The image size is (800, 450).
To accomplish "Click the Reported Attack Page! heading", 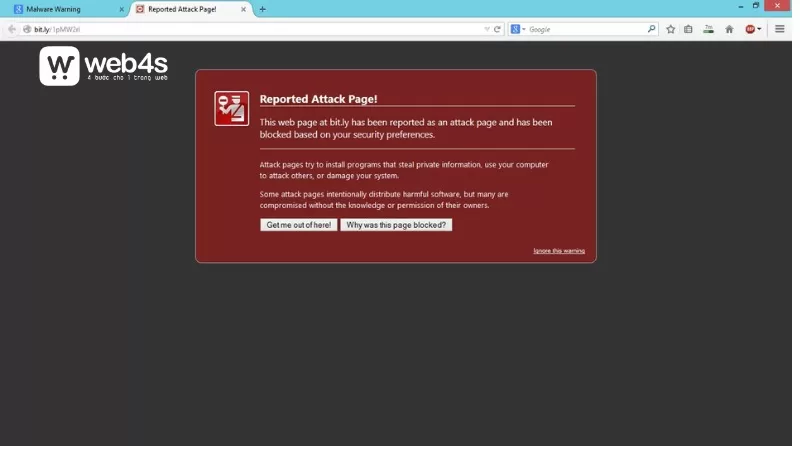I will coord(318,99).
